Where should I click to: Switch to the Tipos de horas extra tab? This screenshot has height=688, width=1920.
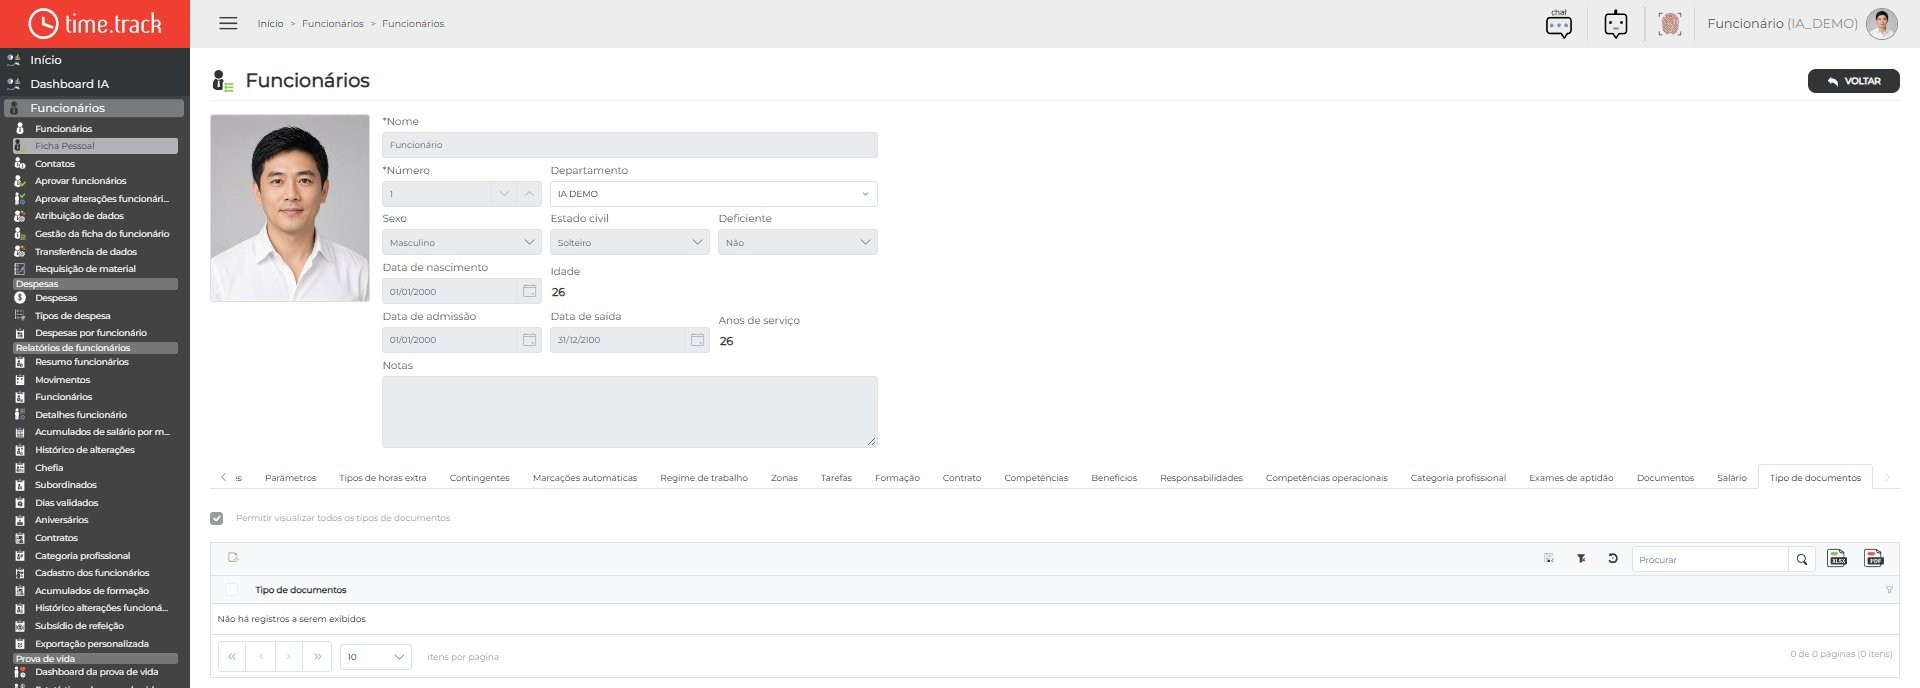tap(382, 478)
